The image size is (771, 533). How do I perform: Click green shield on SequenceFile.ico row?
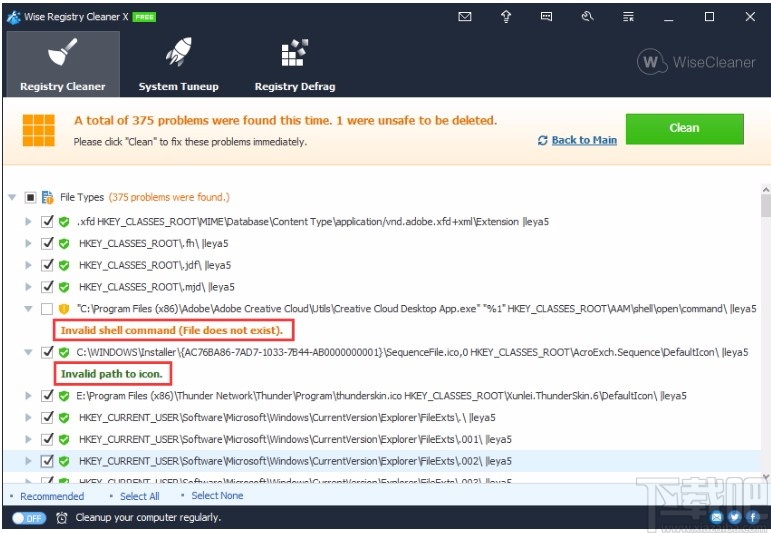[64, 352]
